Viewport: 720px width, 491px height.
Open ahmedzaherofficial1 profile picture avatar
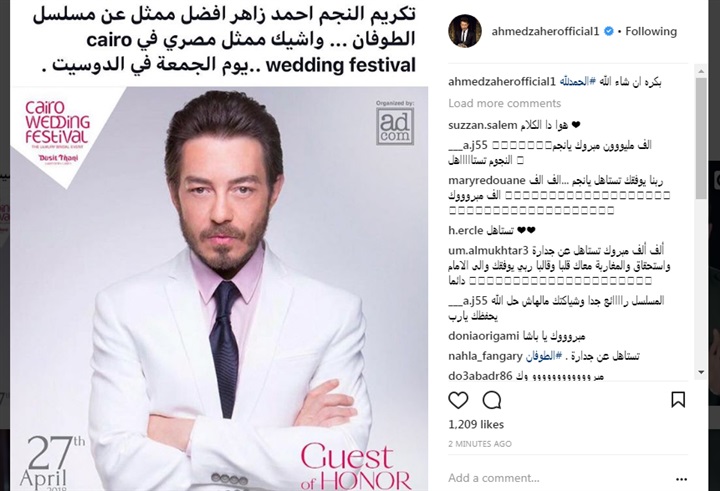[465, 31]
